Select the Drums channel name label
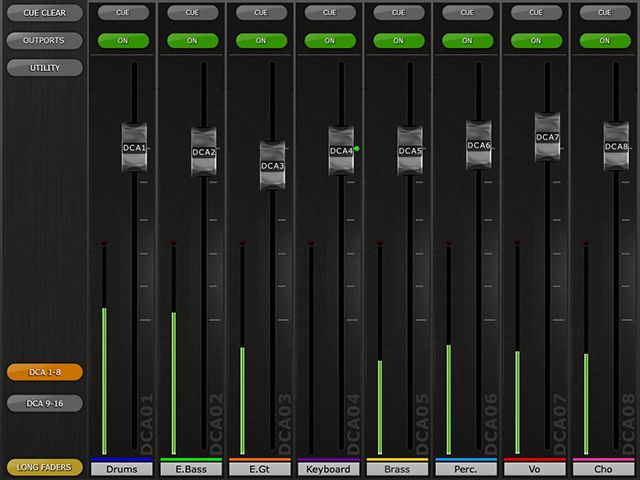Image resolution: width=640 pixels, height=480 pixels. coord(122,469)
